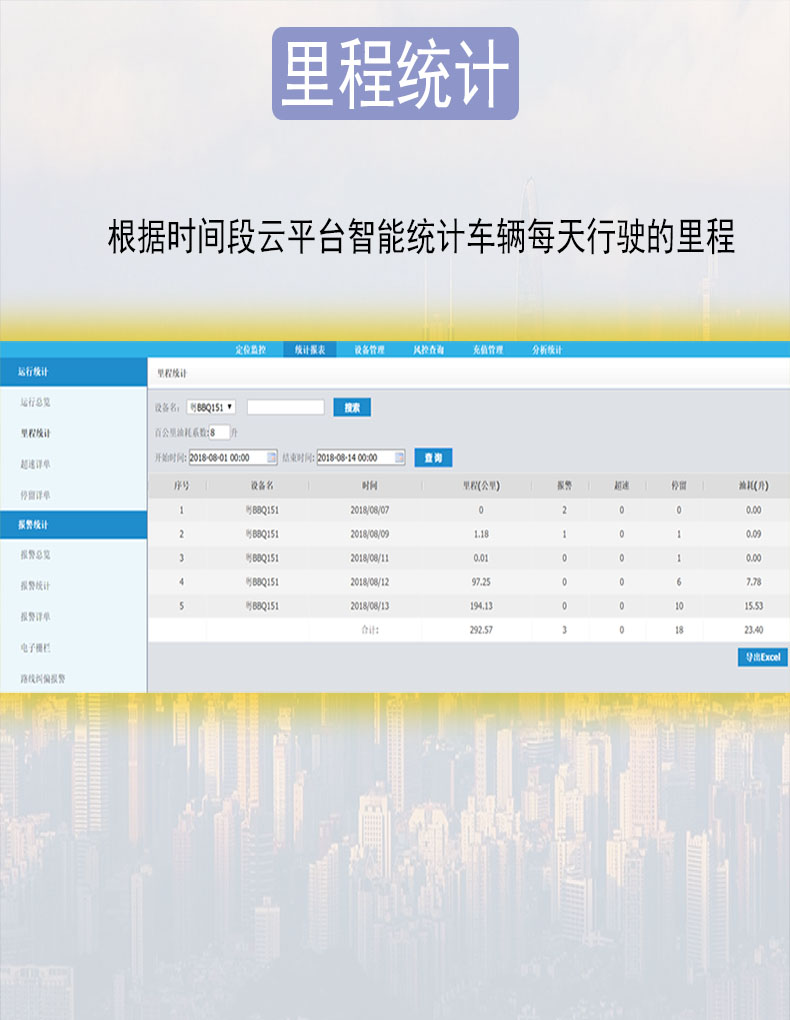This screenshot has width=790, height=1020.
Task: Click the 里程(公里) column header
Action: (481, 485)
